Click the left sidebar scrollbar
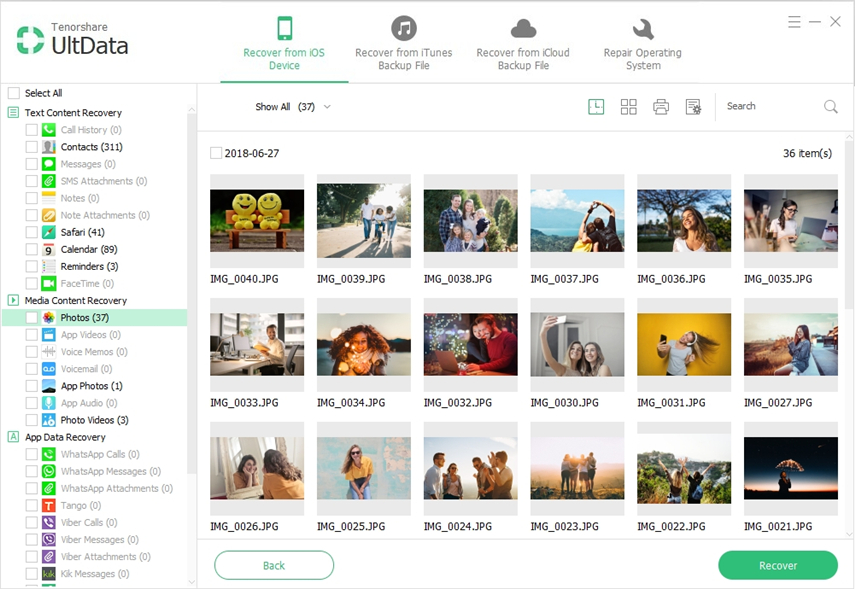855x589 pixels. (x=191, y=294)
